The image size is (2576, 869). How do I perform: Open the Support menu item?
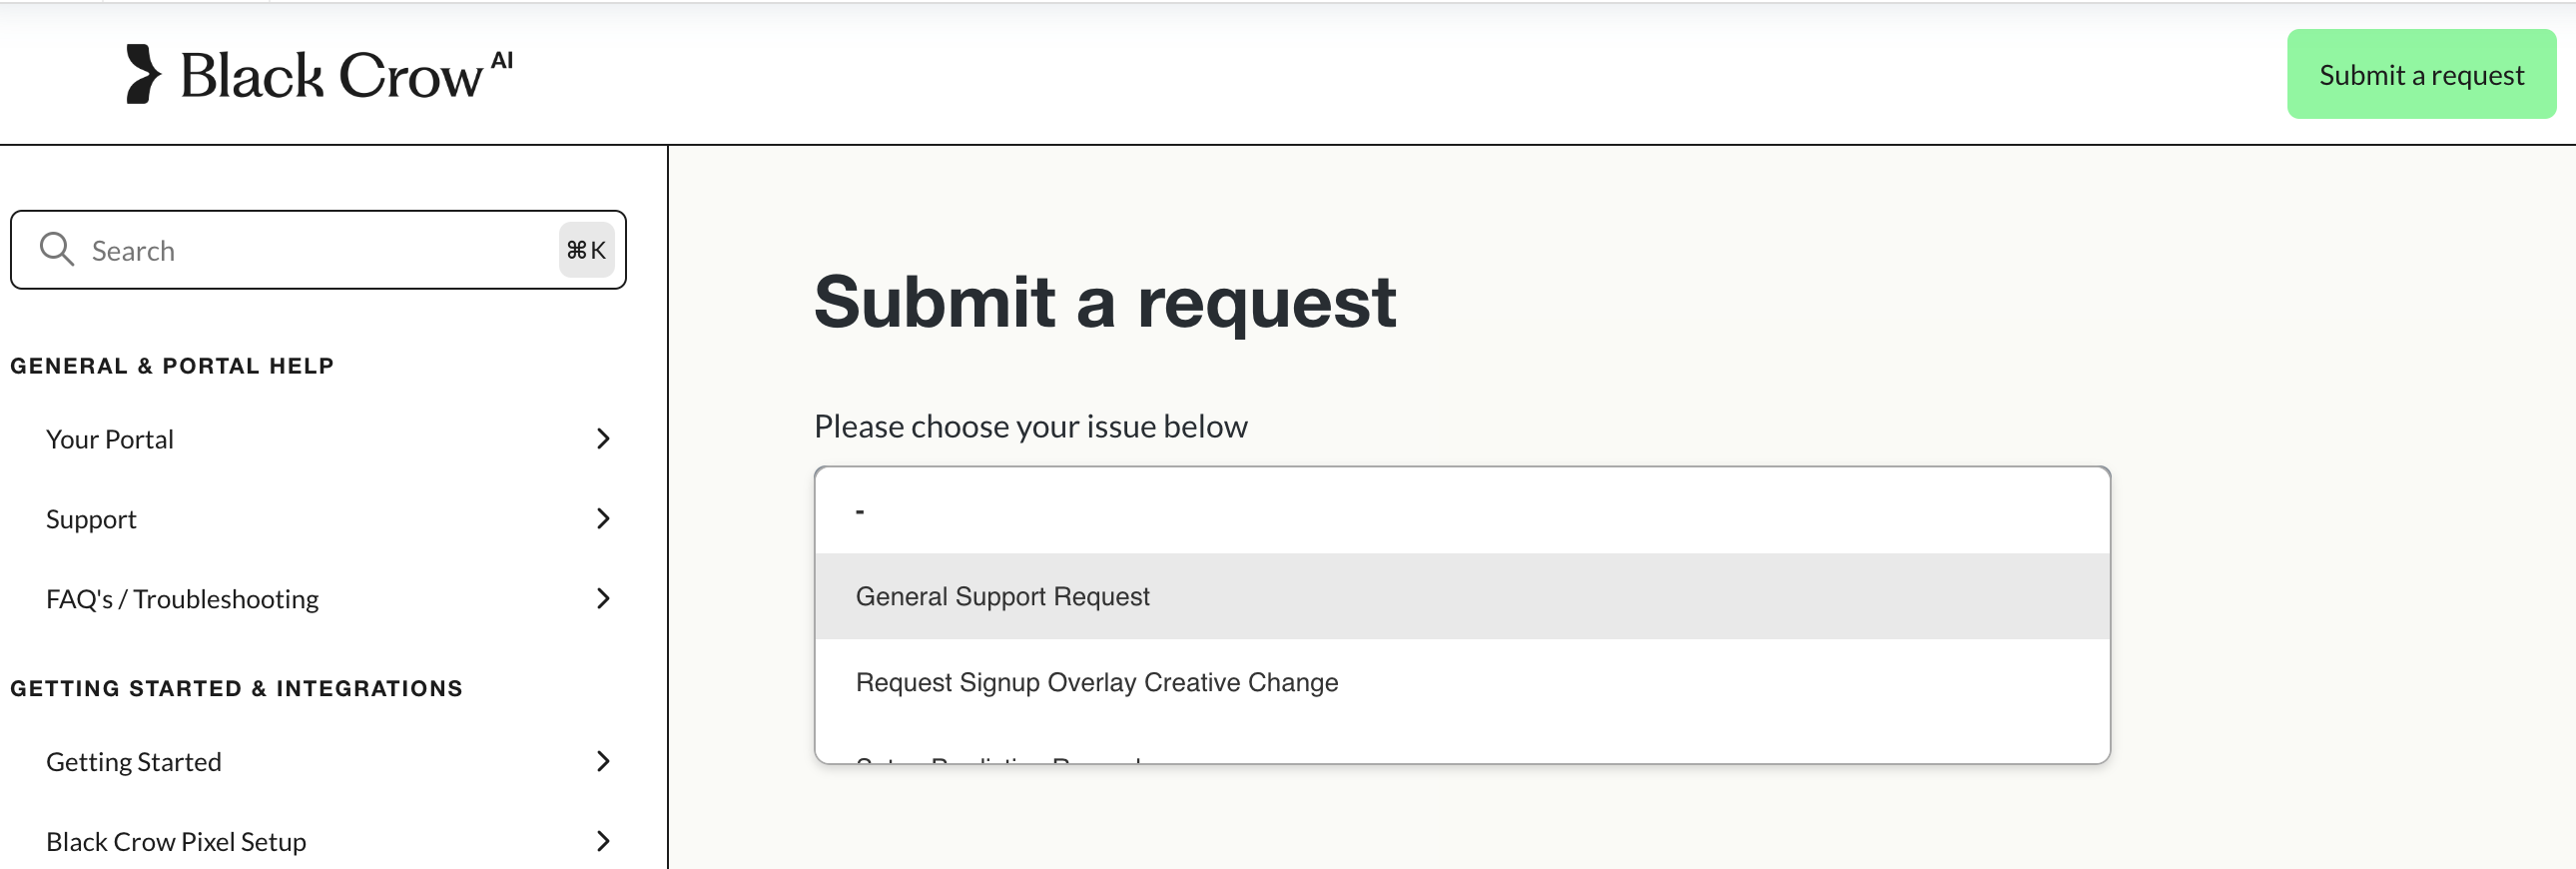(x=91, y=520)
